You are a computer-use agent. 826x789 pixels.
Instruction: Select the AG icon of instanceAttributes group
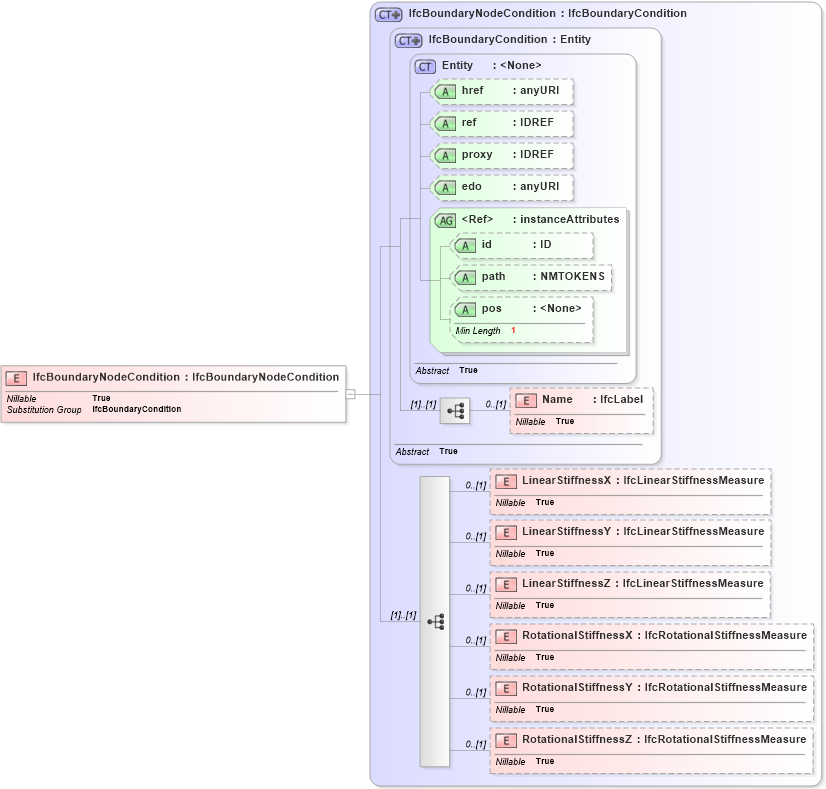coord(446,219)
